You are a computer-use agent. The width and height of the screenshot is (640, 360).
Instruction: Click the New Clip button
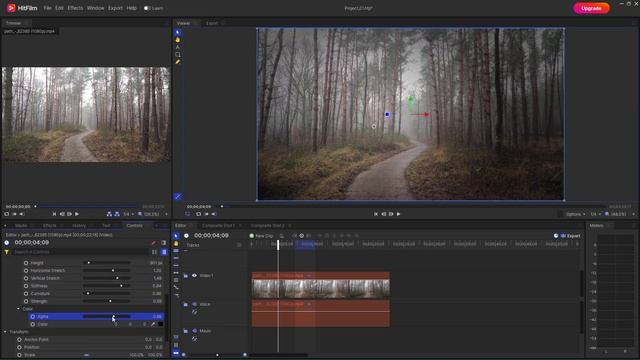(x=261, y=236)
